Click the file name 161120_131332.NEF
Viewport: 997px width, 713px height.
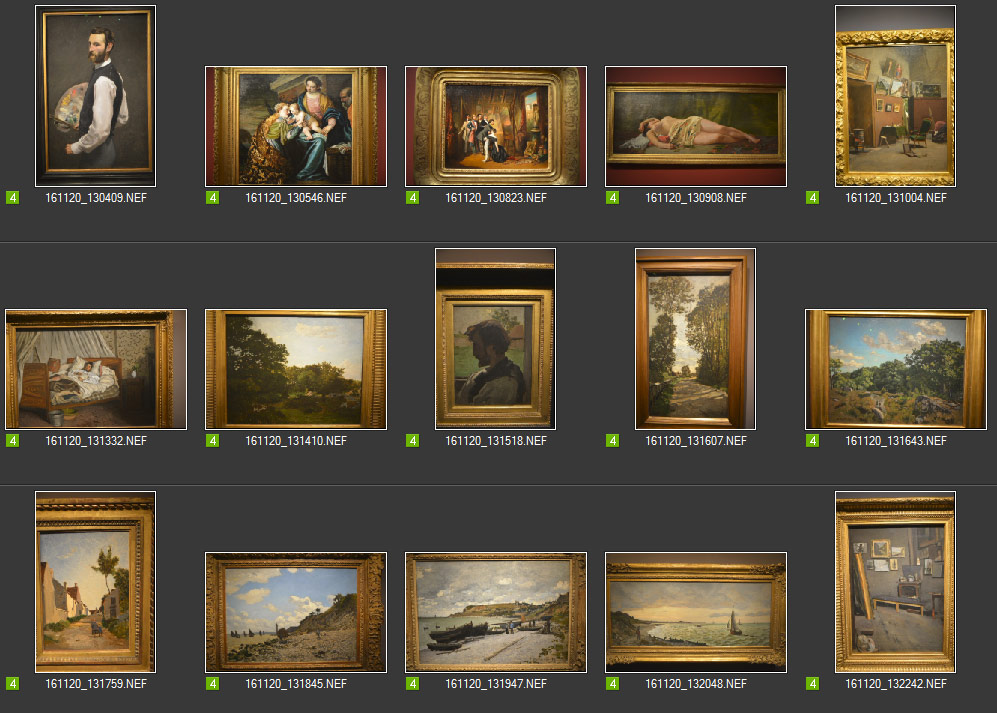(96, 441)
